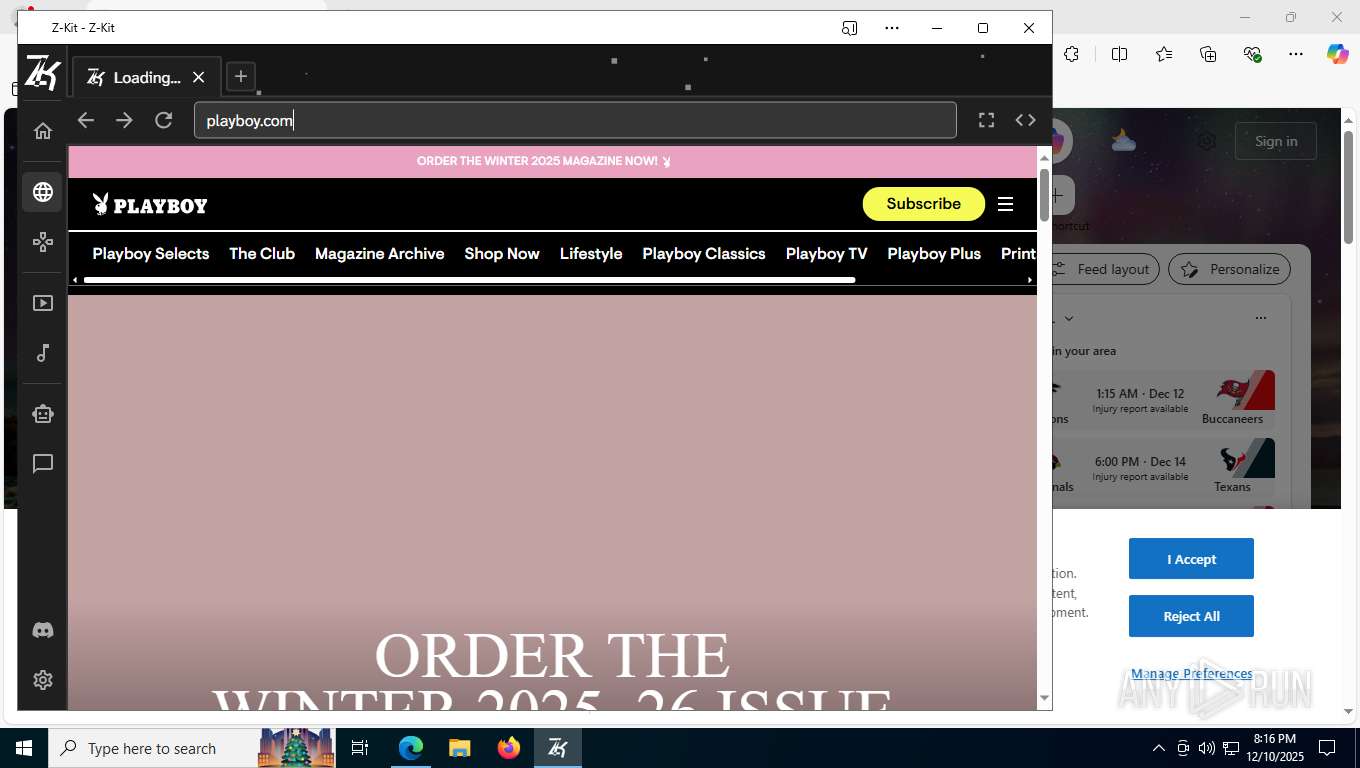Open the robot AI icon in sidebar
The width and height of the screenshot is (1360, 768).
click(x=43, y=414)
